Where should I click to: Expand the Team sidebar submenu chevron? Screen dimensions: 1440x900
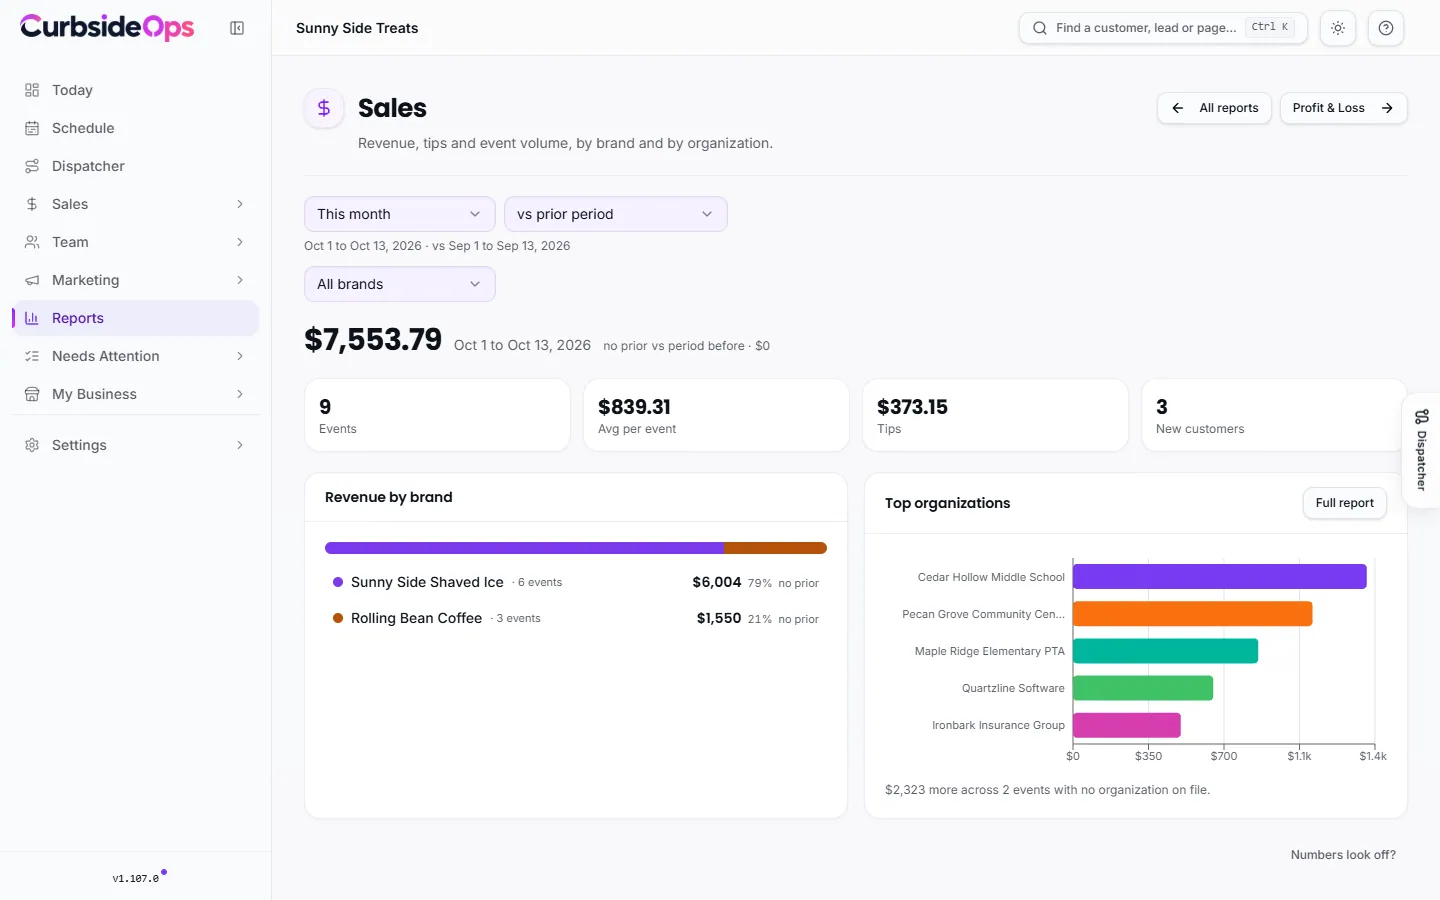click(240, 242)
